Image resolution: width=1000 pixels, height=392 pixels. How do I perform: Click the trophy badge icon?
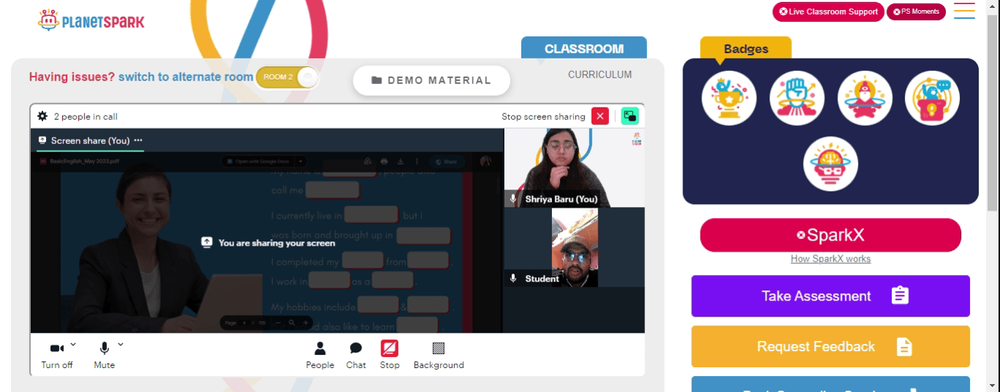(729, 98)
